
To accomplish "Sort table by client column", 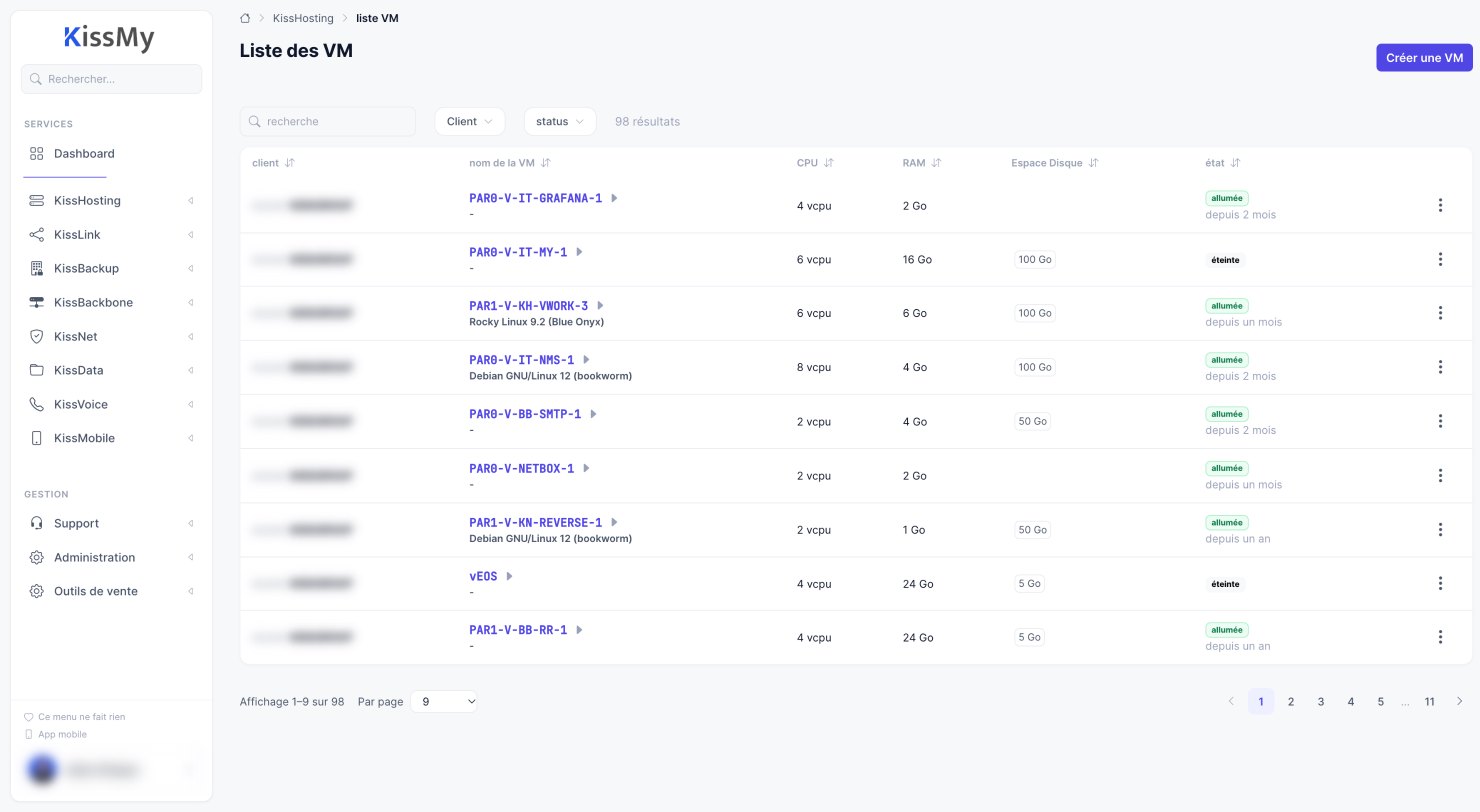I will (290, 163).
